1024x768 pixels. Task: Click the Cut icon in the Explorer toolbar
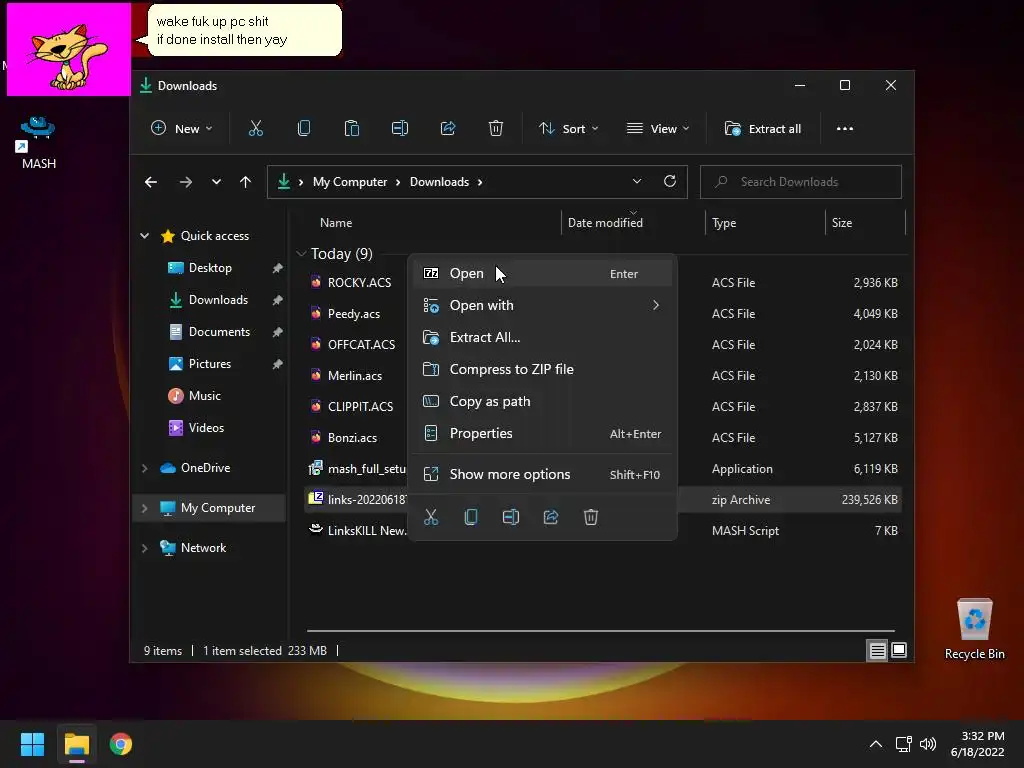(255, 129)
